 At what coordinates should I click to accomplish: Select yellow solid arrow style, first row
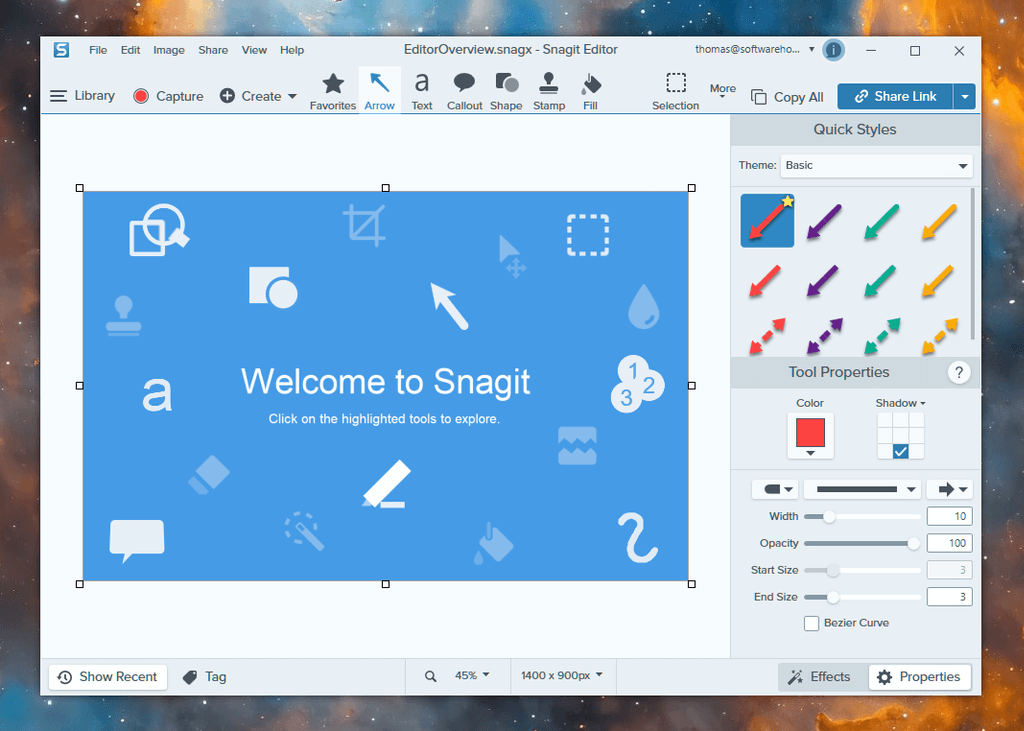[x=939, y=221]
